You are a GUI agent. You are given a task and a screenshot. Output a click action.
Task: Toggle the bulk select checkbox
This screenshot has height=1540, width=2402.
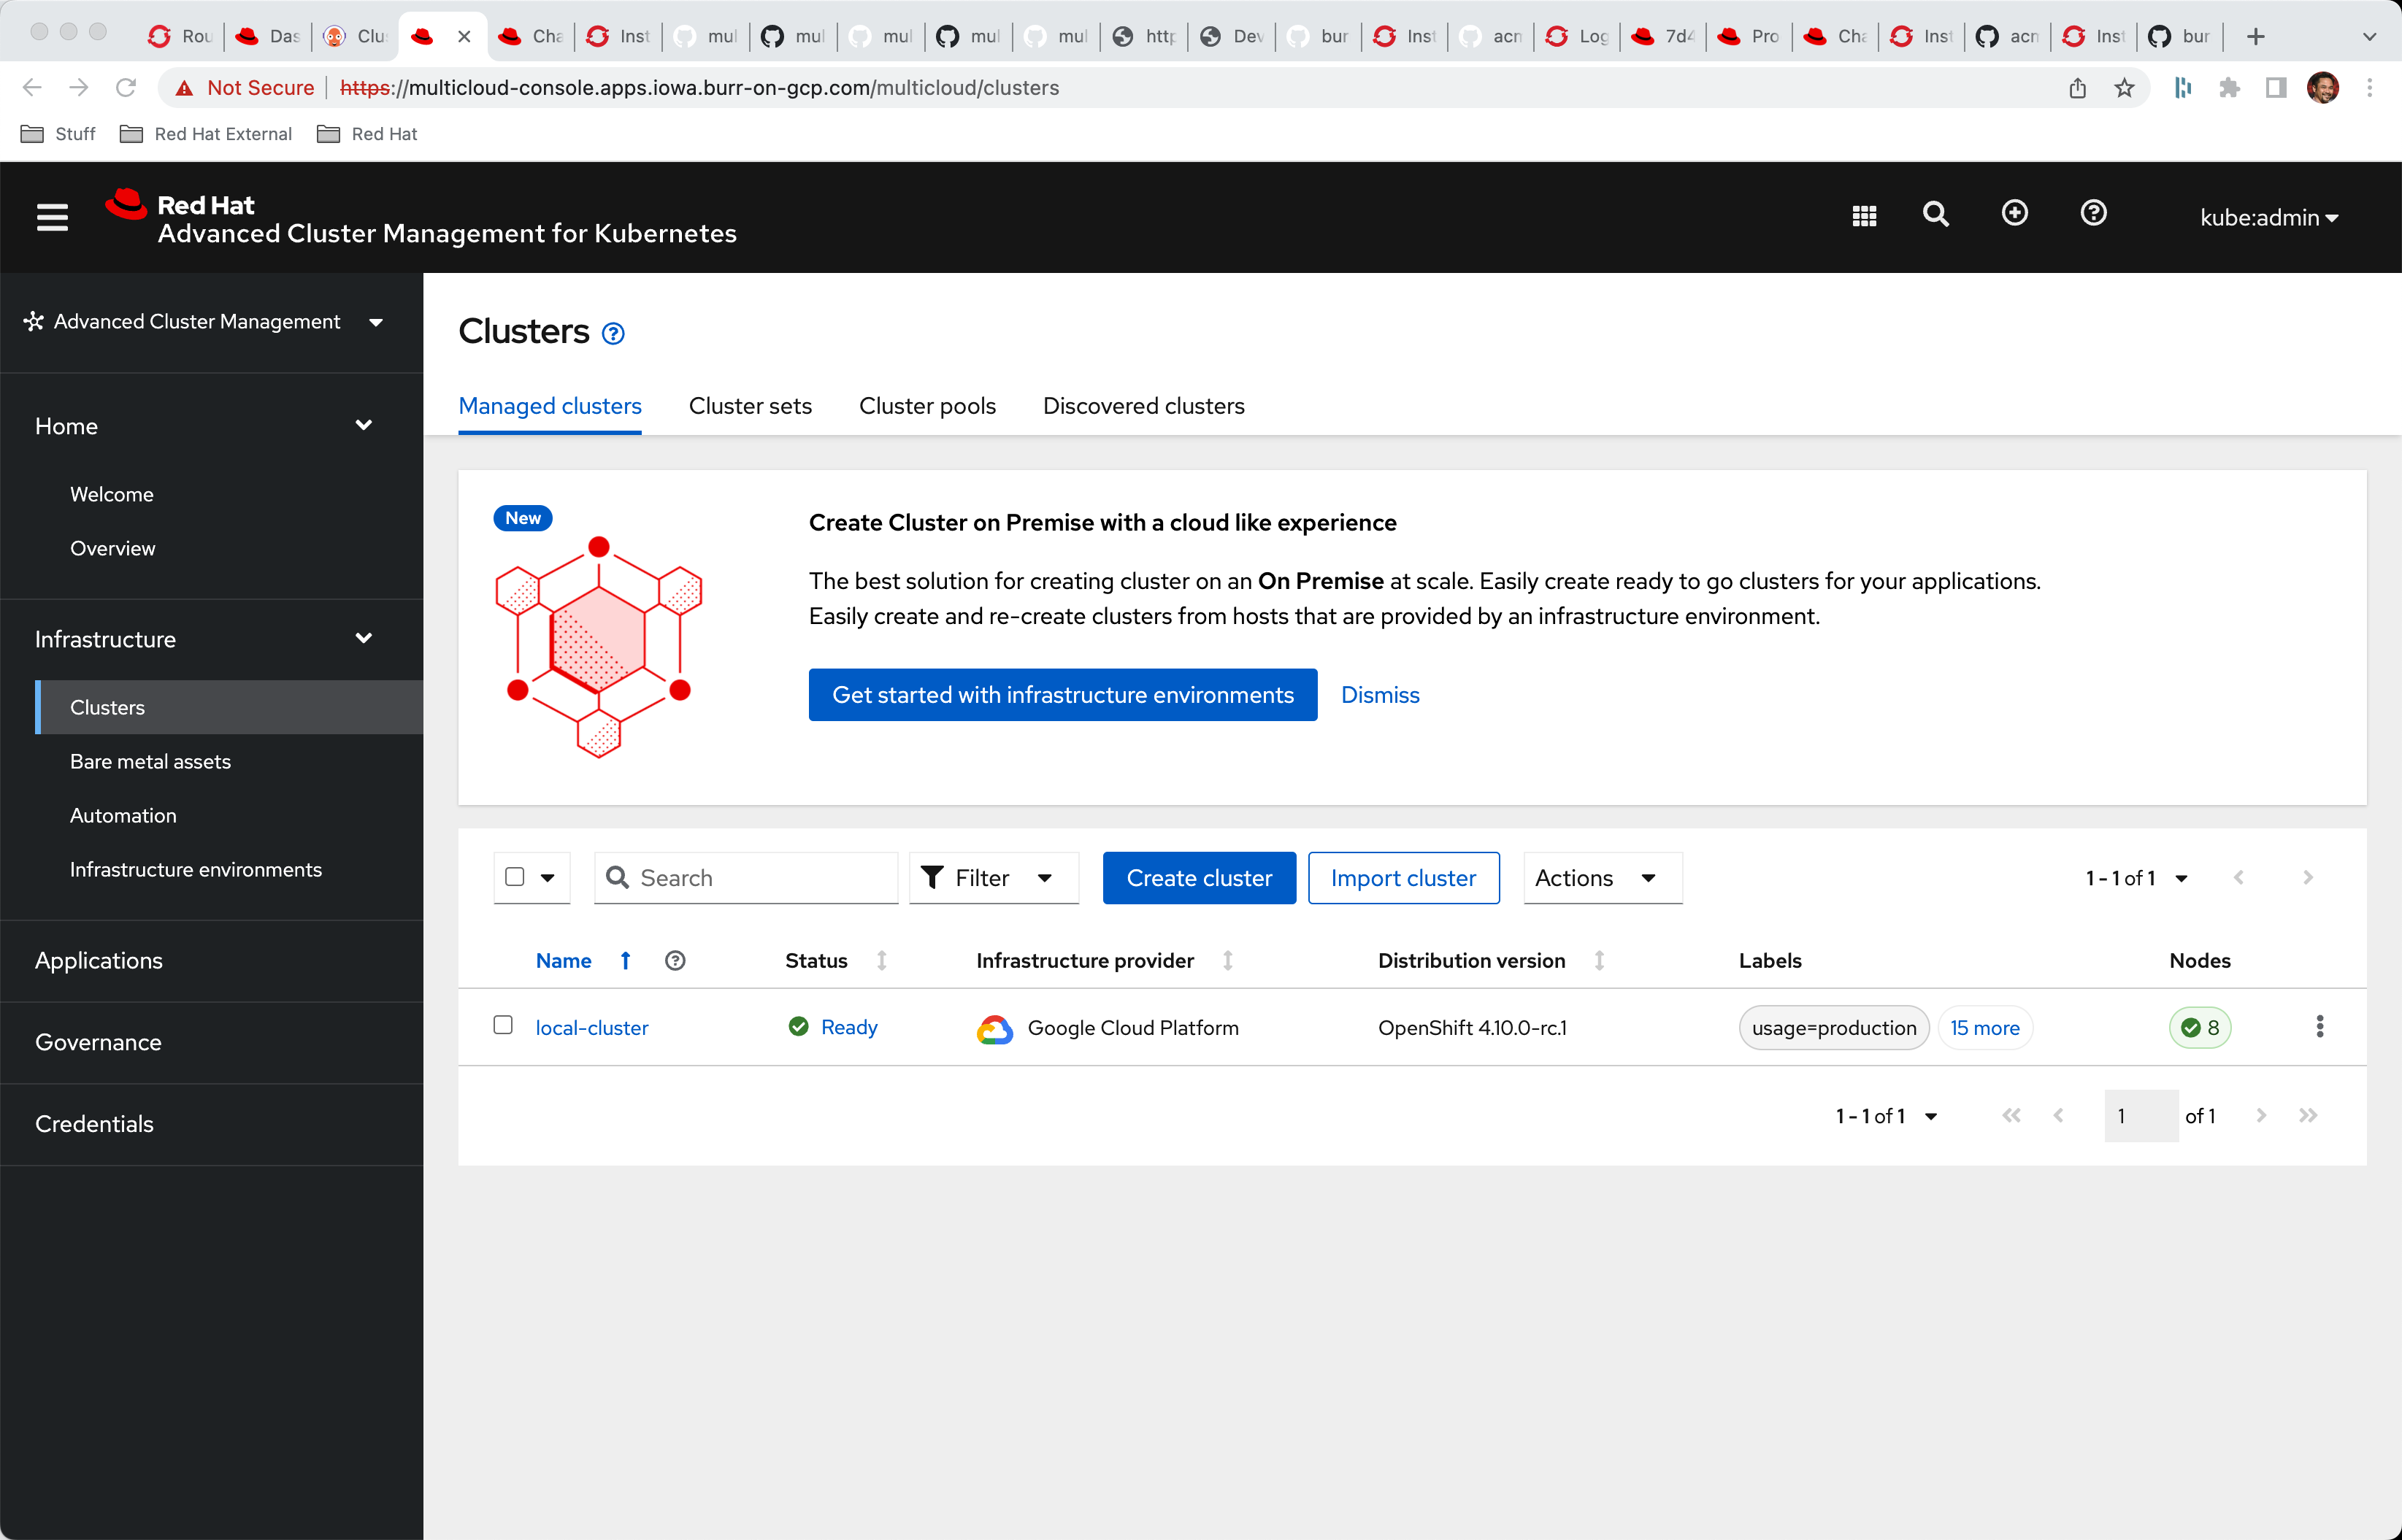pos(515,877)
